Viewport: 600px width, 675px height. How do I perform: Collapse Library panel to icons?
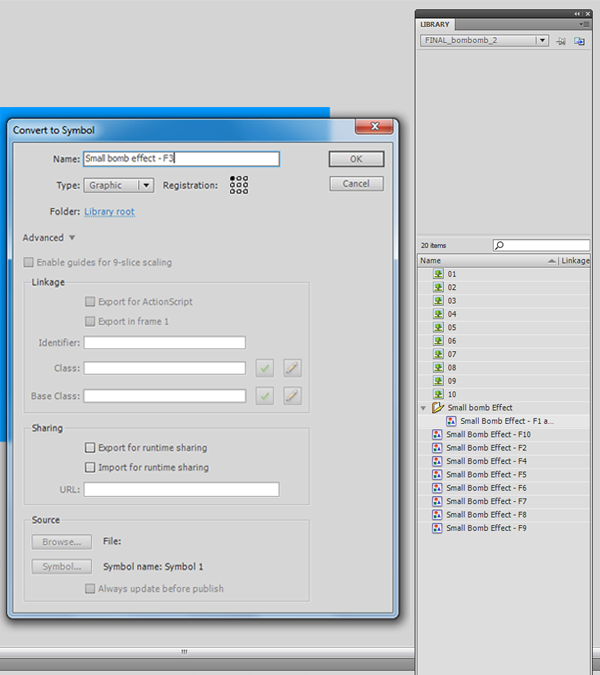pyautogui.click(x=577, y=14)
